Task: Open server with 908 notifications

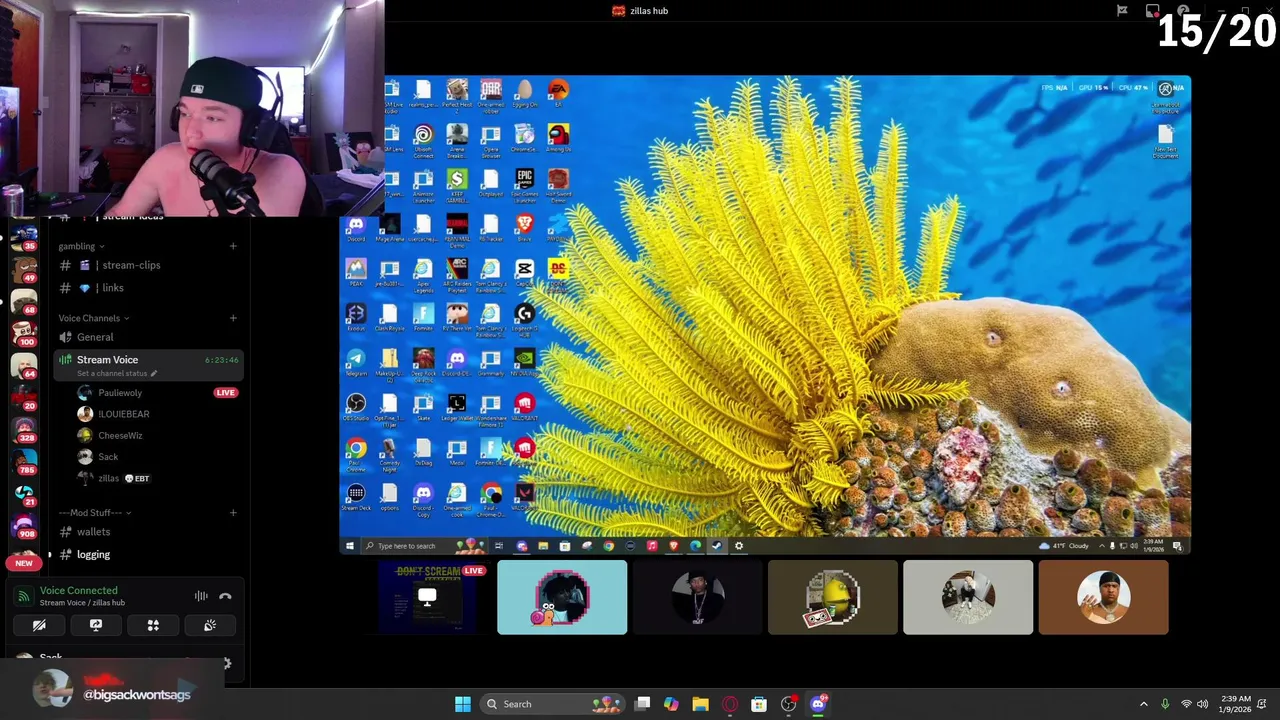Action: 24,526
